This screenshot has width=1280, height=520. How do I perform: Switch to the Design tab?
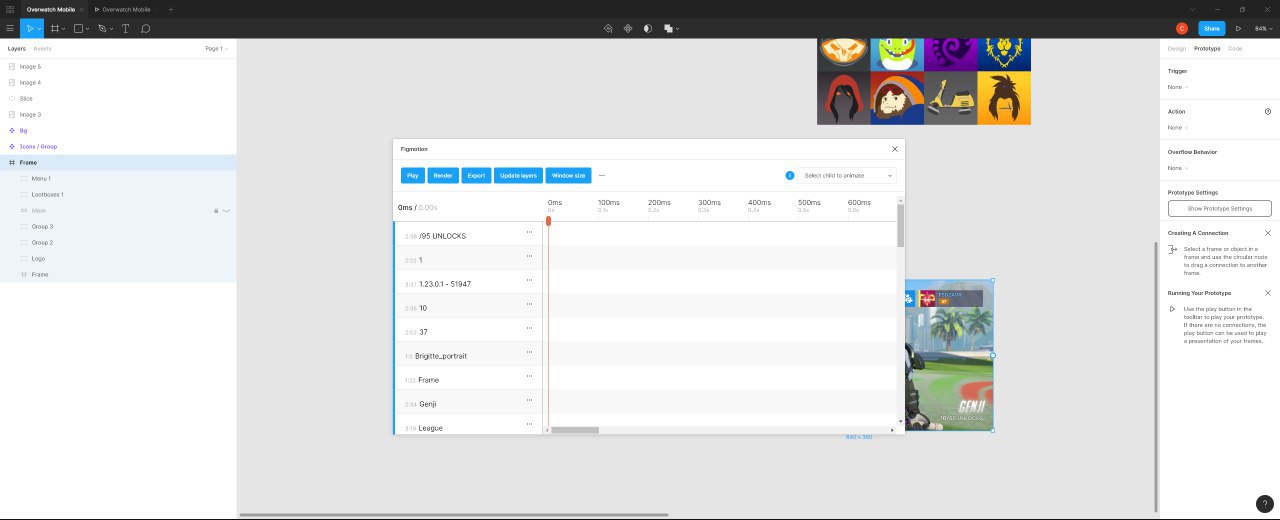(x=1177, y=48)
